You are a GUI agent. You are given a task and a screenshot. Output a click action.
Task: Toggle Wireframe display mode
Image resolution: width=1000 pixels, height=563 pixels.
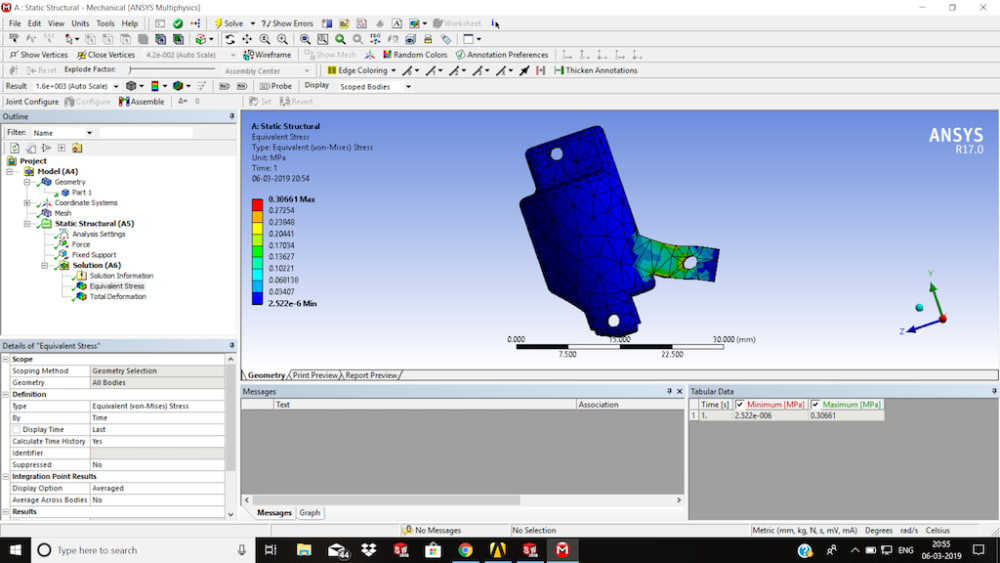pyautogui.click(x=267, y=55)
